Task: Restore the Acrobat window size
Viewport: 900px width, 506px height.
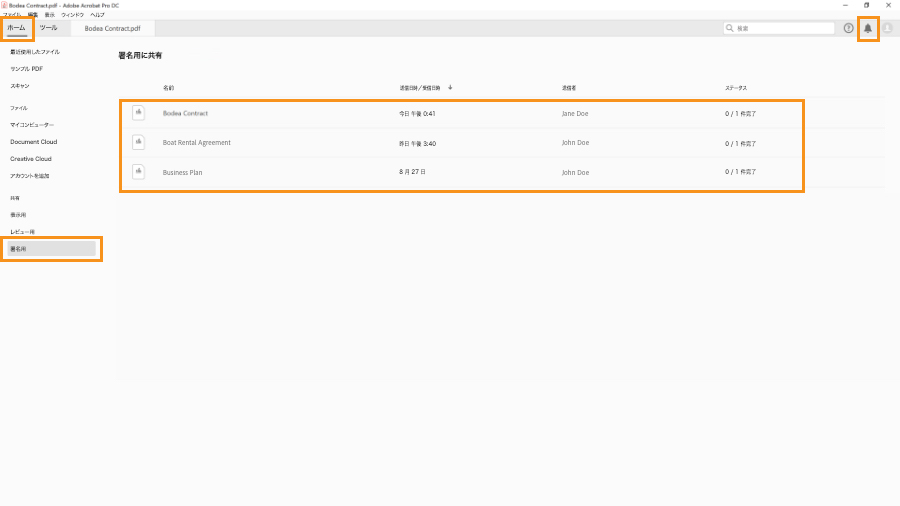Action: (867, 5)
